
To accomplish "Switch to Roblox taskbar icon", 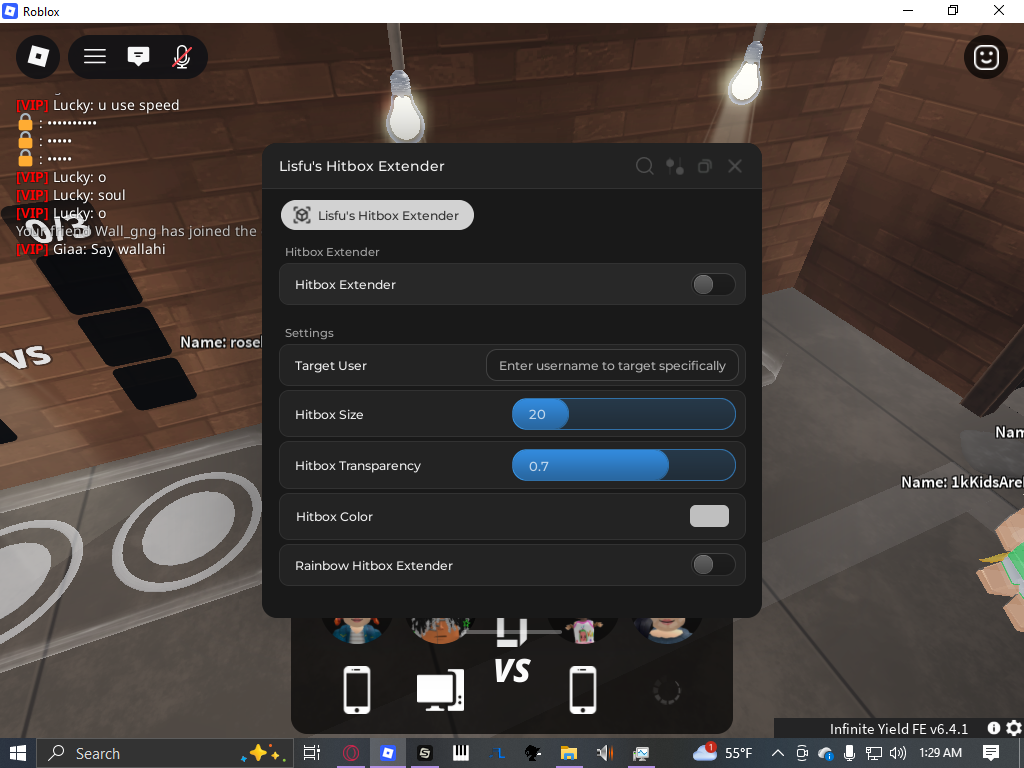I will coord(387,753).
